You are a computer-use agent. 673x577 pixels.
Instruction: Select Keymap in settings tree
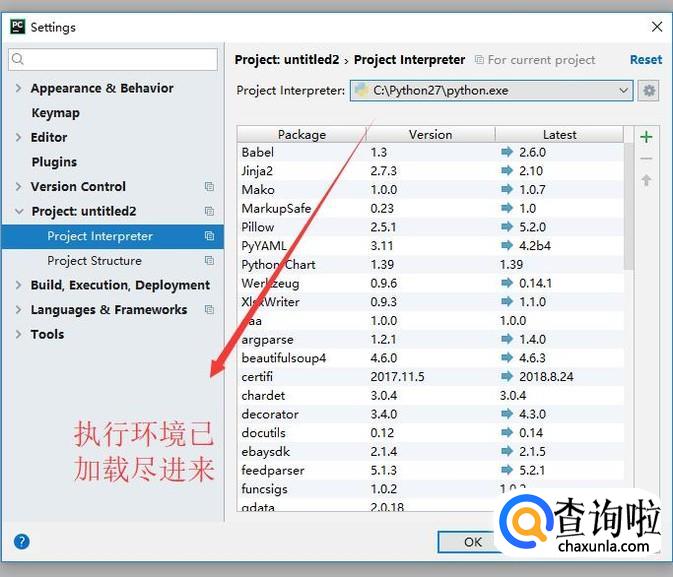[x=55, y=113]
